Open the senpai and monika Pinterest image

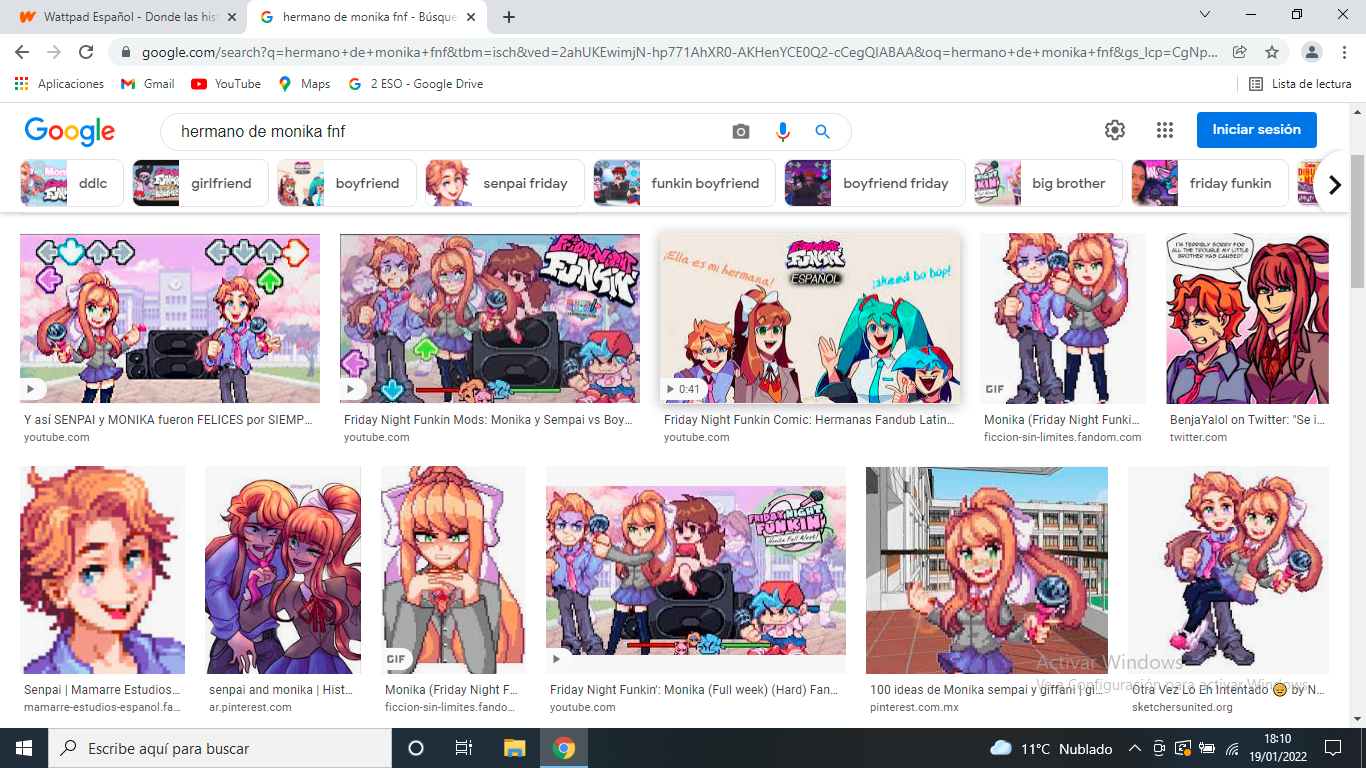(283, 570)
